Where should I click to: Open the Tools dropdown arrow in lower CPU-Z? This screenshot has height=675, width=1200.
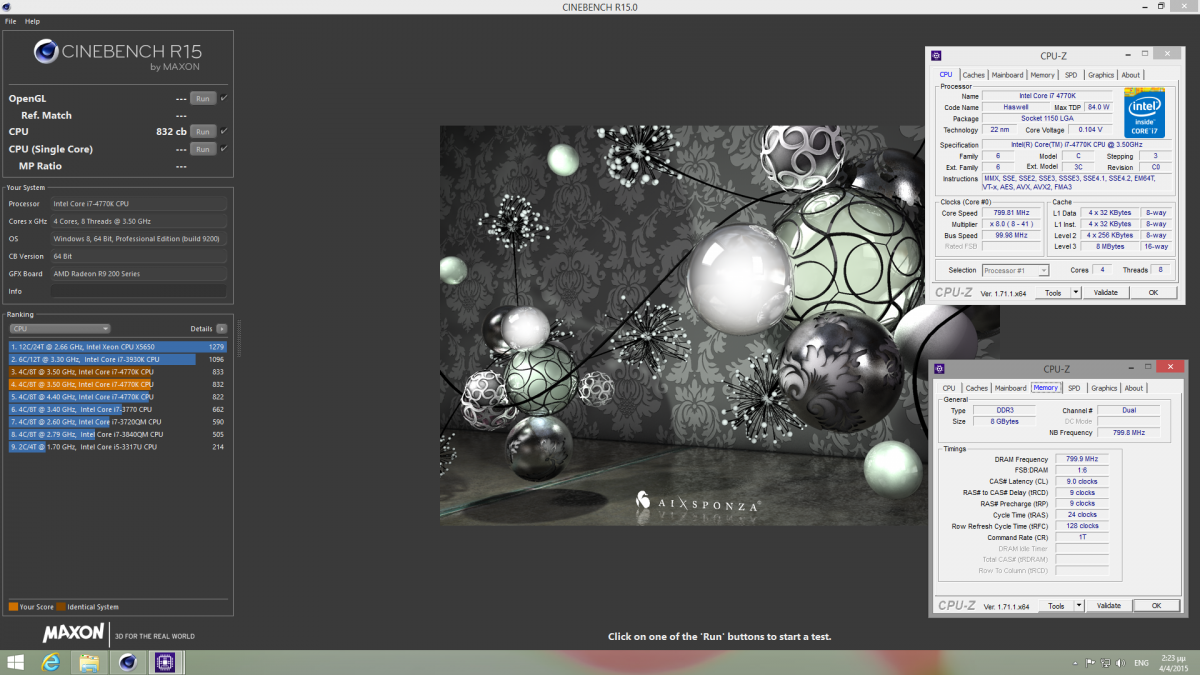coord(1079,606)
